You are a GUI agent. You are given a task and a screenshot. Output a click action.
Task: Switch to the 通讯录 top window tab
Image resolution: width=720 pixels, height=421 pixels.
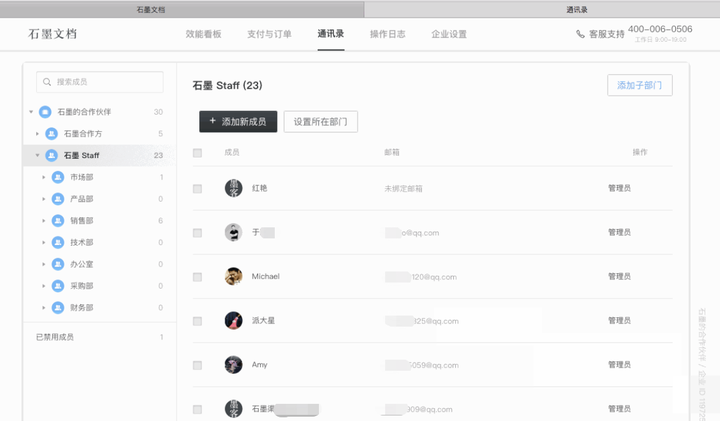click(542, 9)
